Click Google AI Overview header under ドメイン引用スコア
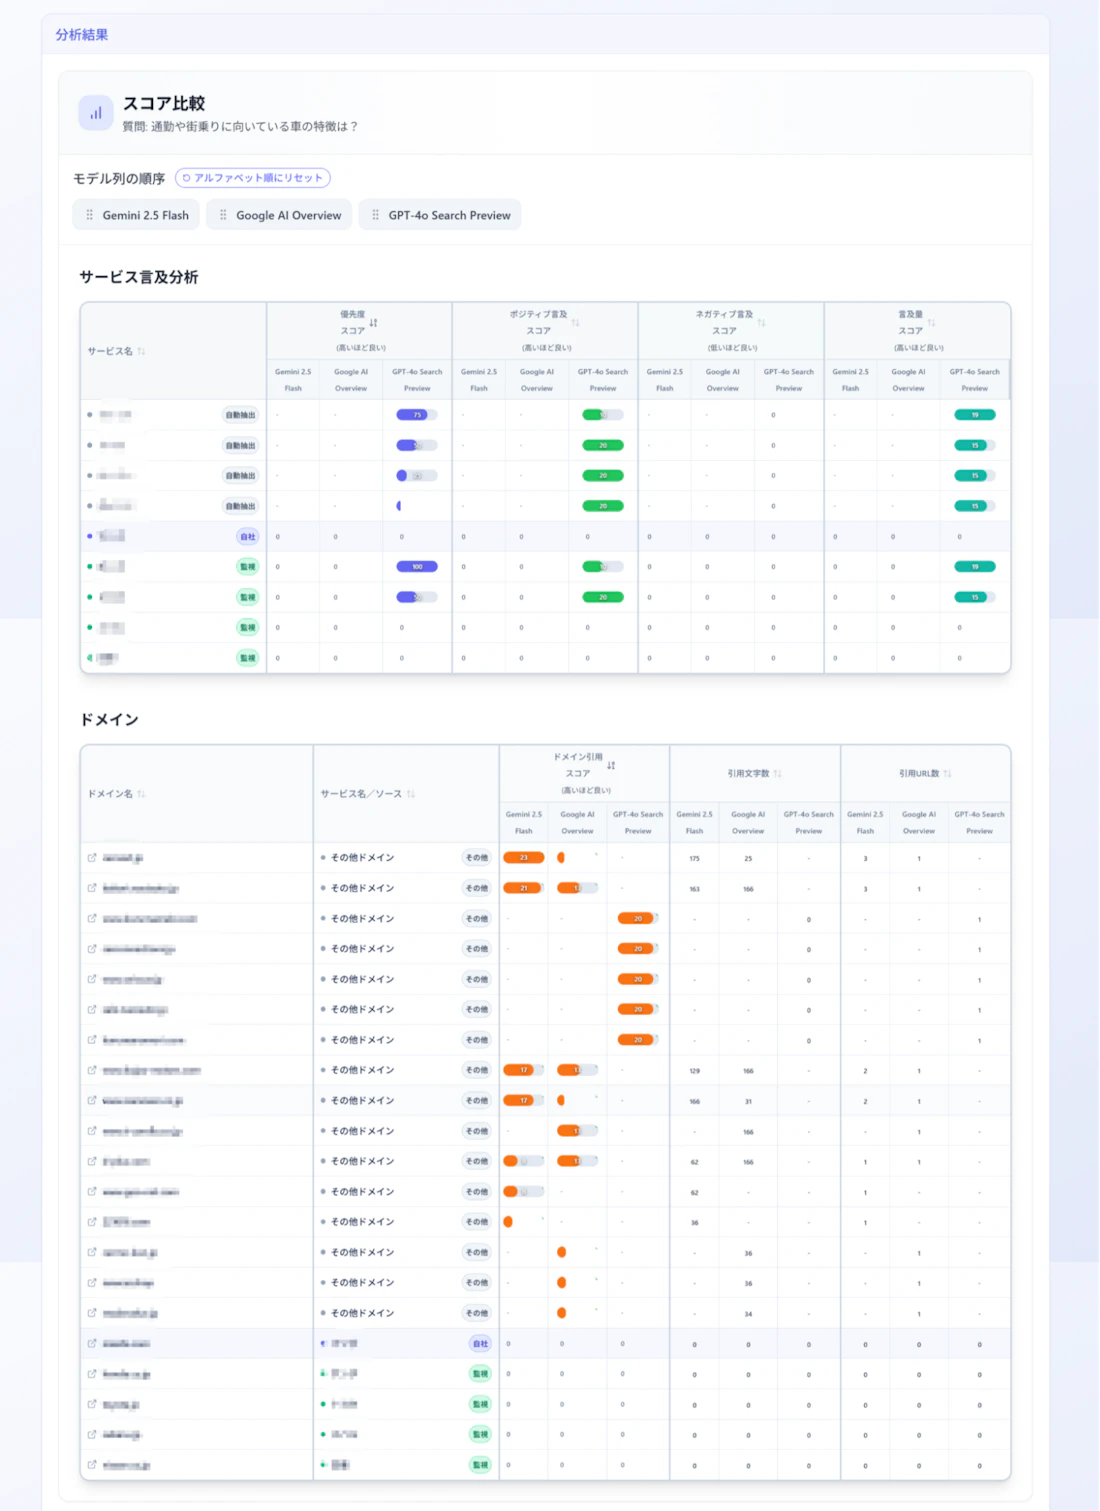The width and height of the screenshot is (1100, 1511). tap(577, 823)
